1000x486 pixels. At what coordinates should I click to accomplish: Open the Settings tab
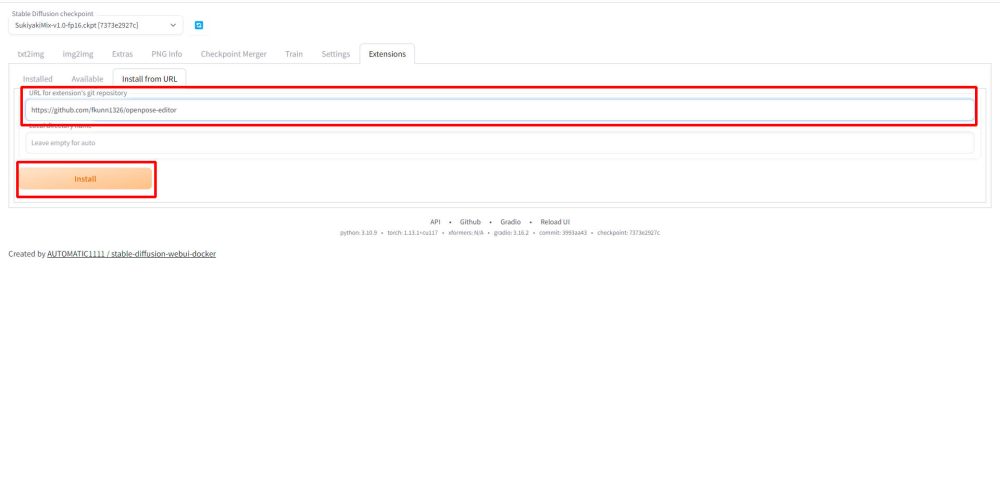click(335, 54)
